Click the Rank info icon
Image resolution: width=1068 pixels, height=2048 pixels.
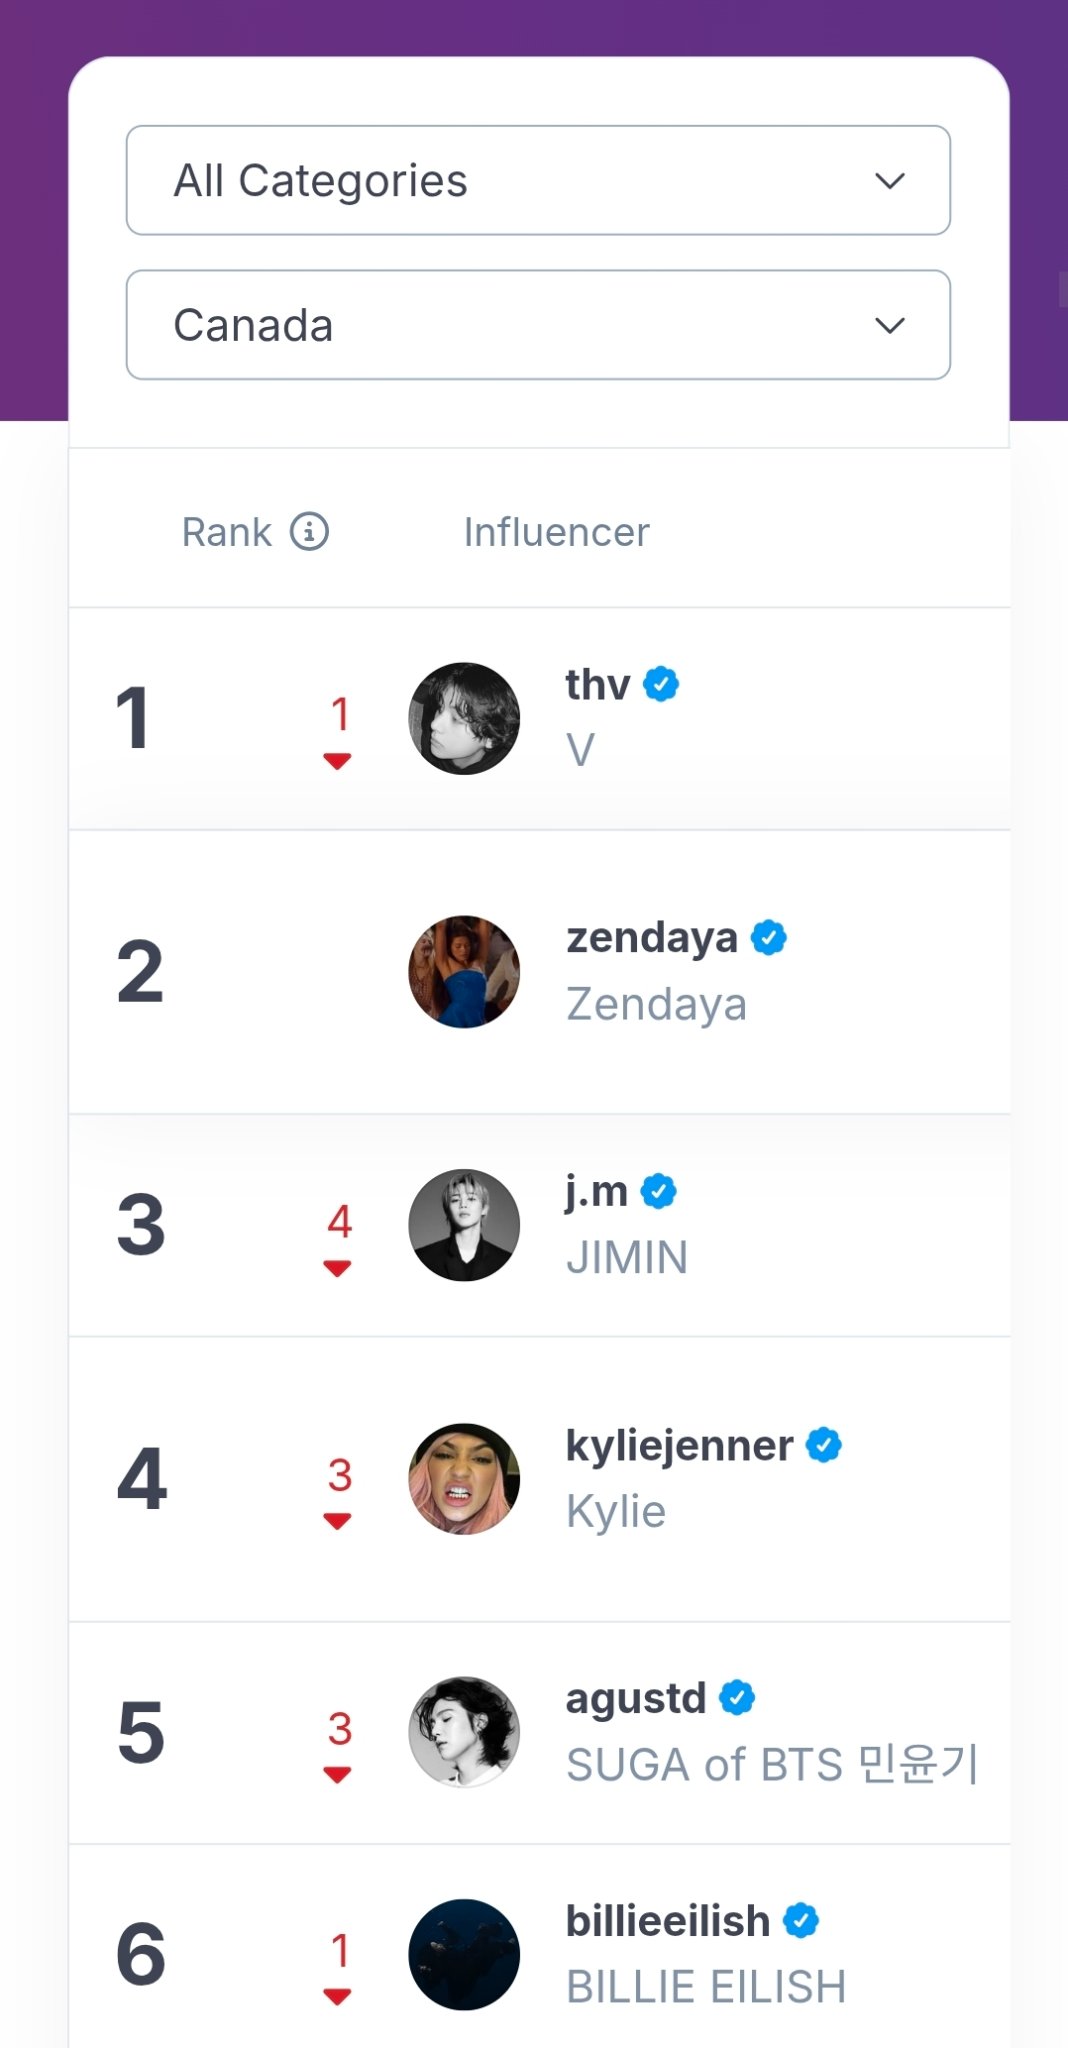point(309,532)
